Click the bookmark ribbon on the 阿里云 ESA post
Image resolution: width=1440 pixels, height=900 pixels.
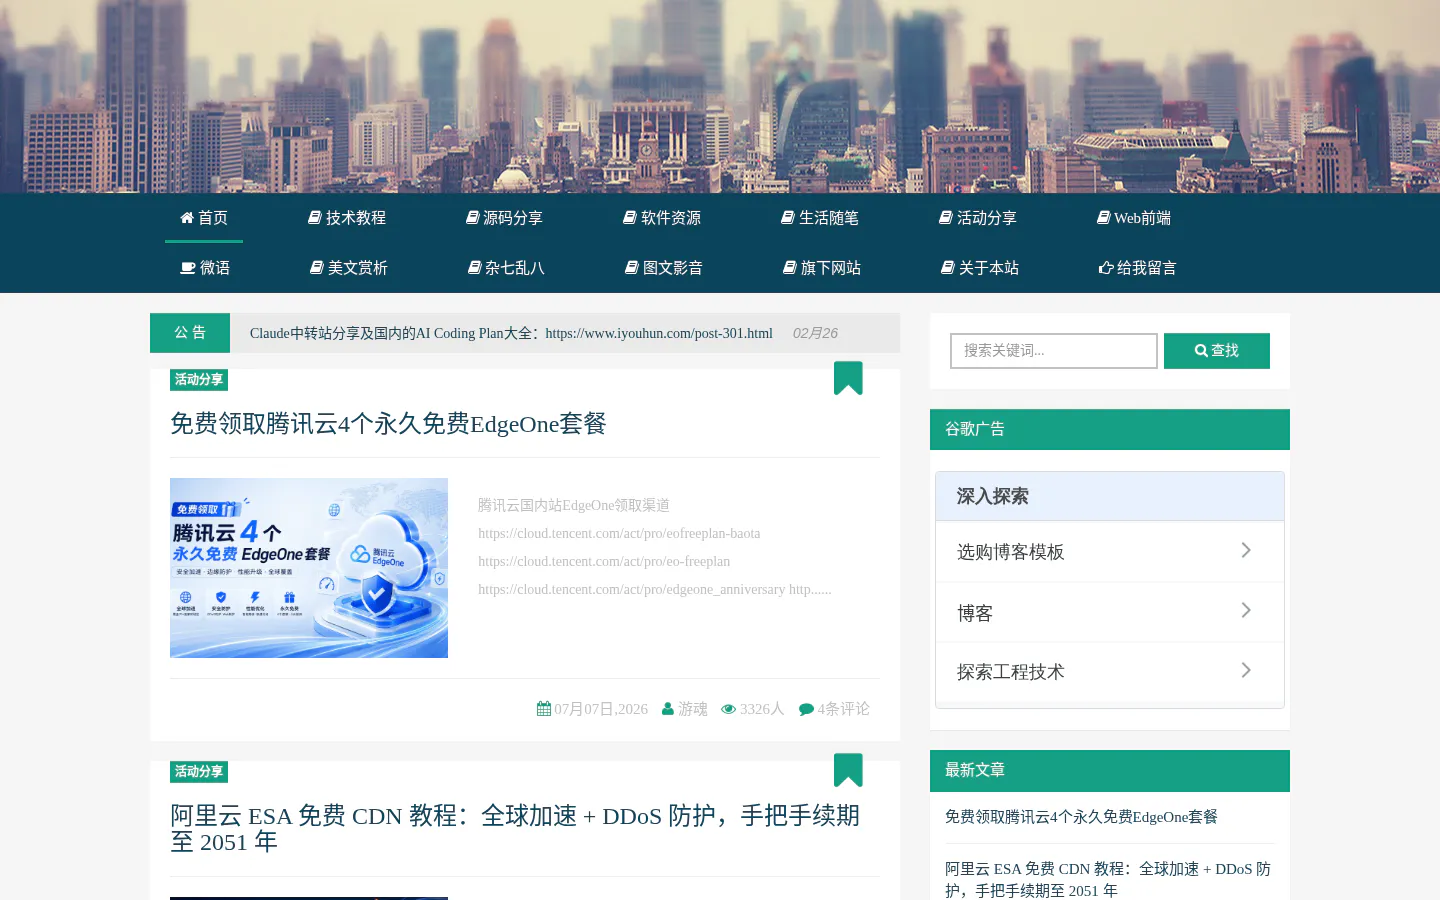pos(848,770)
